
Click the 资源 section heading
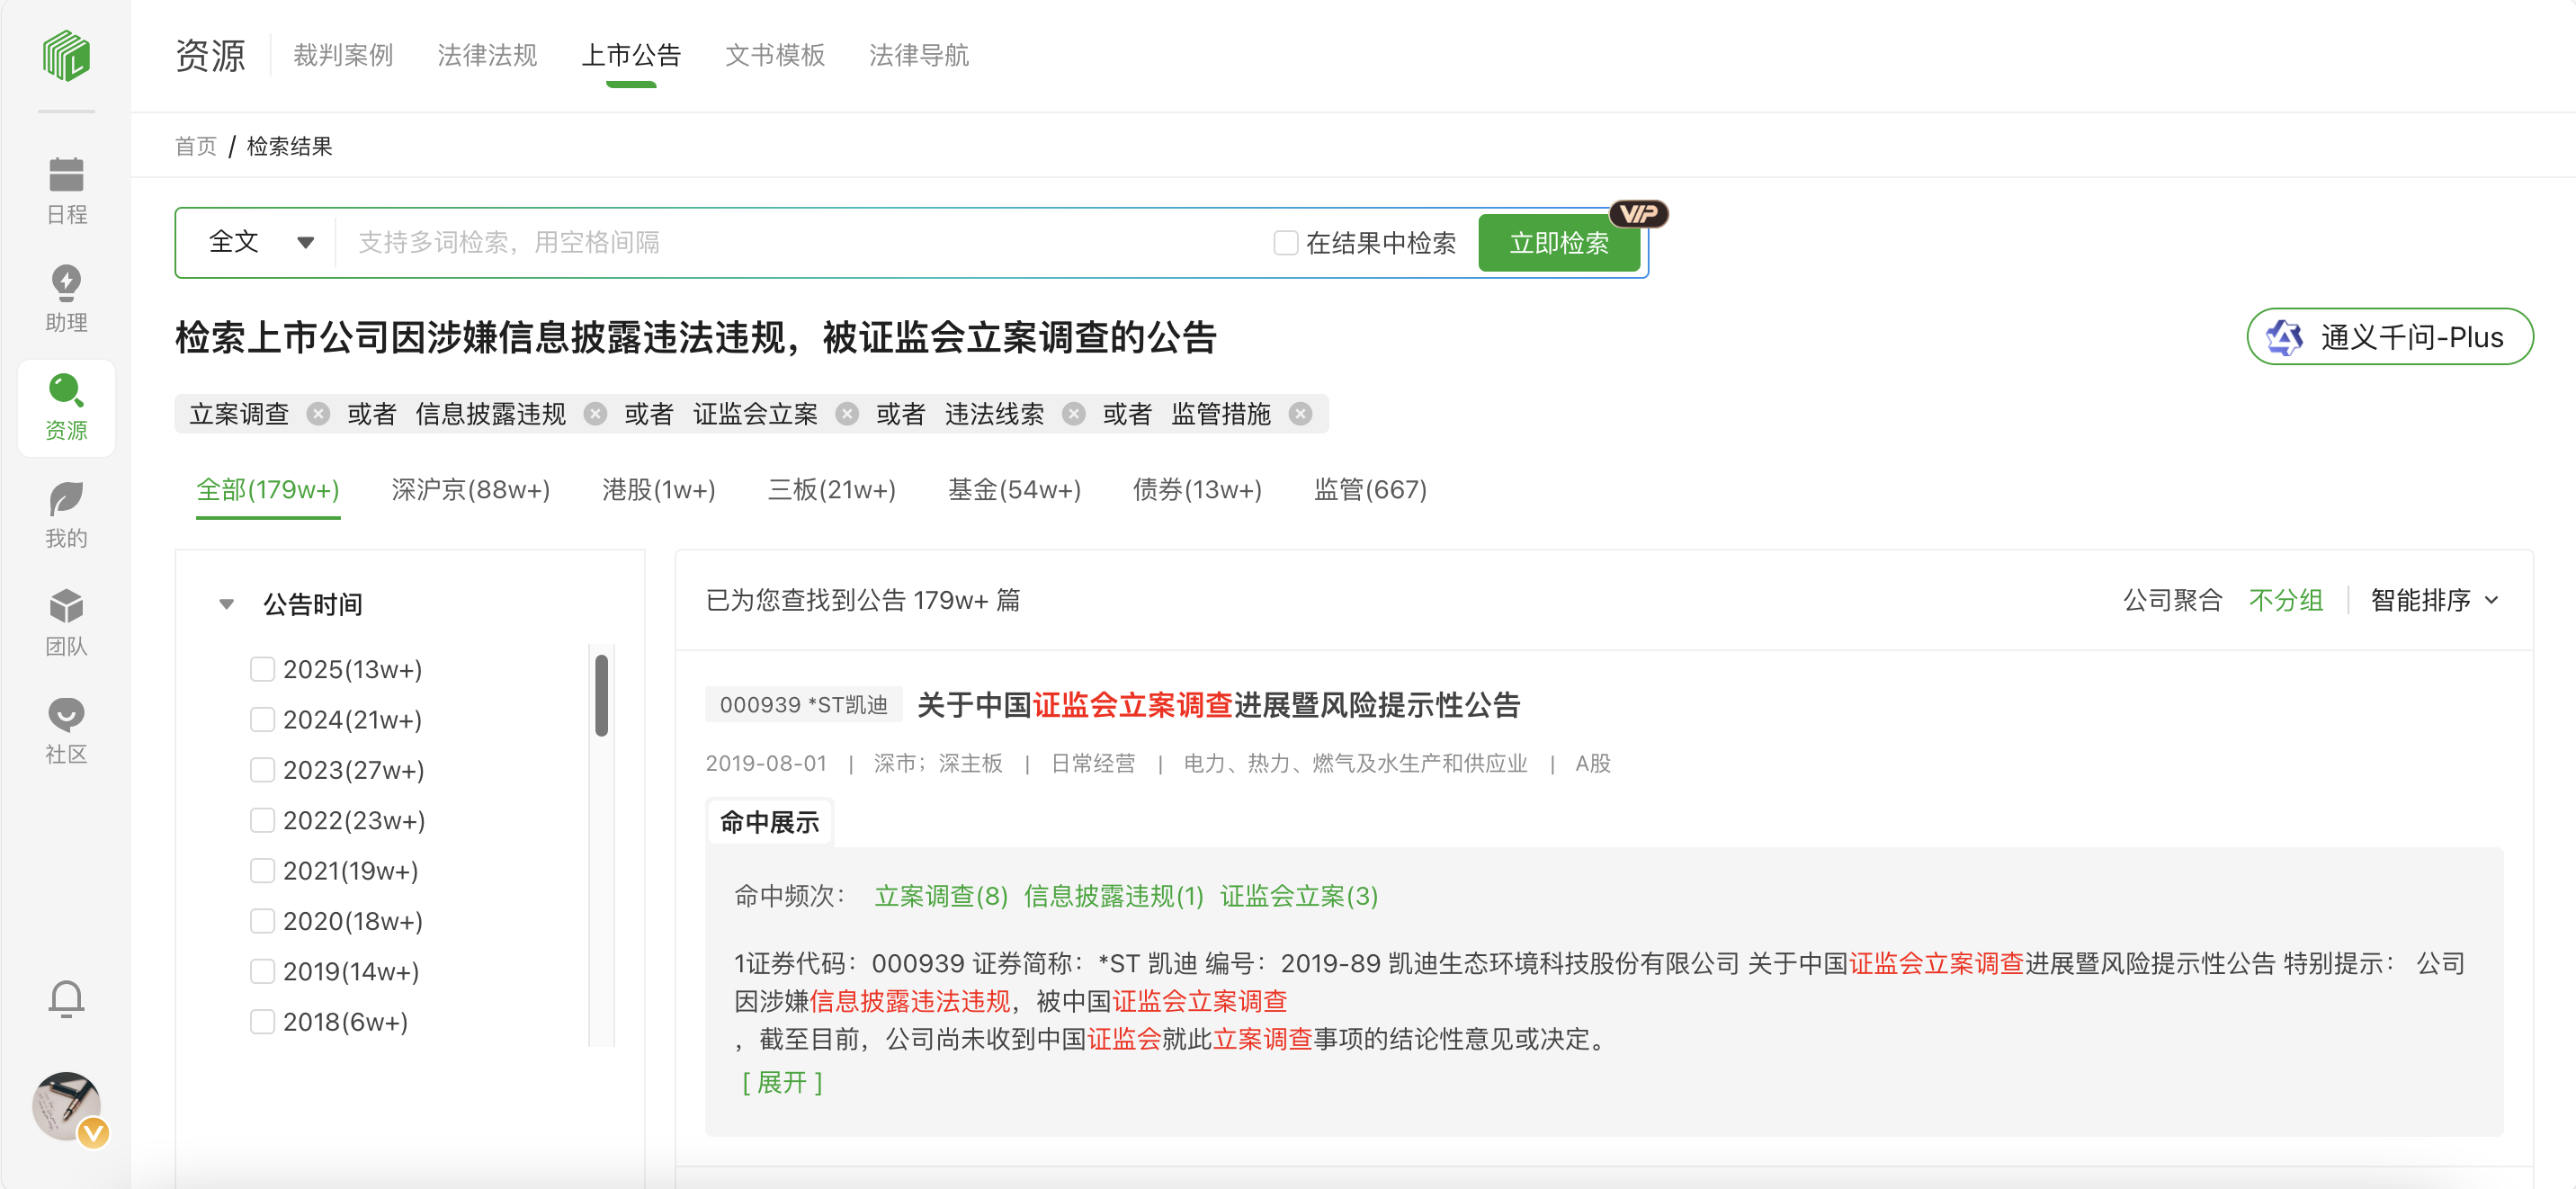click(210, 56)
